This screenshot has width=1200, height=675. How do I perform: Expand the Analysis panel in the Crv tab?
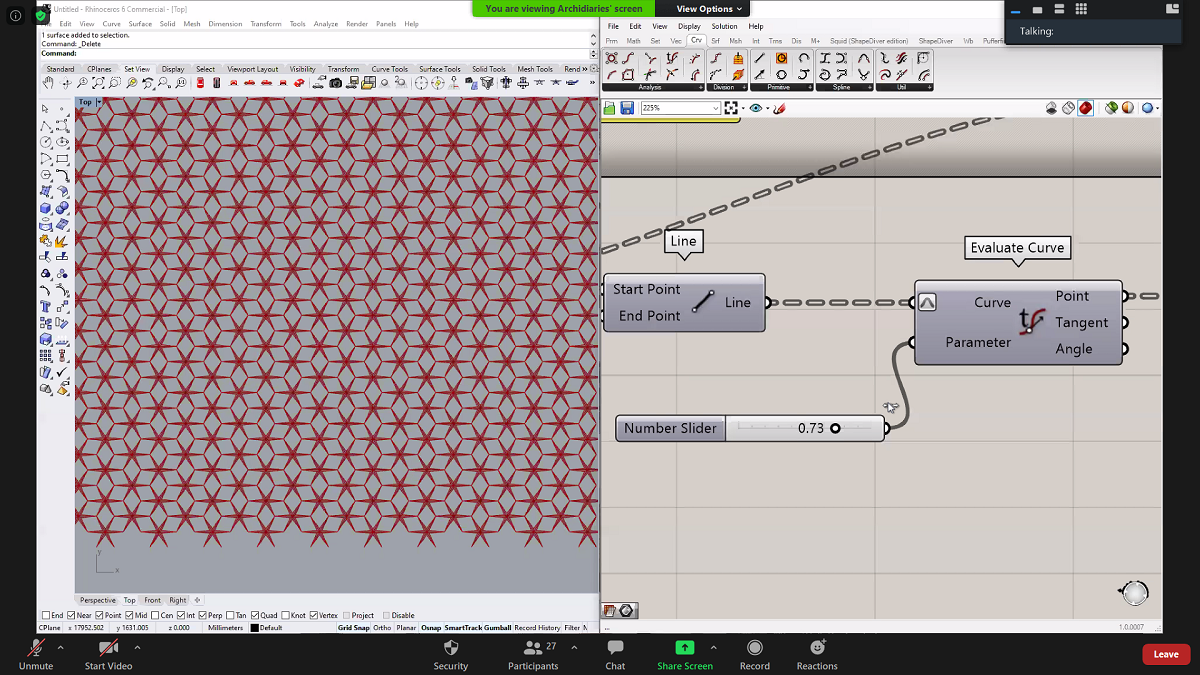(x=700, y=86)
